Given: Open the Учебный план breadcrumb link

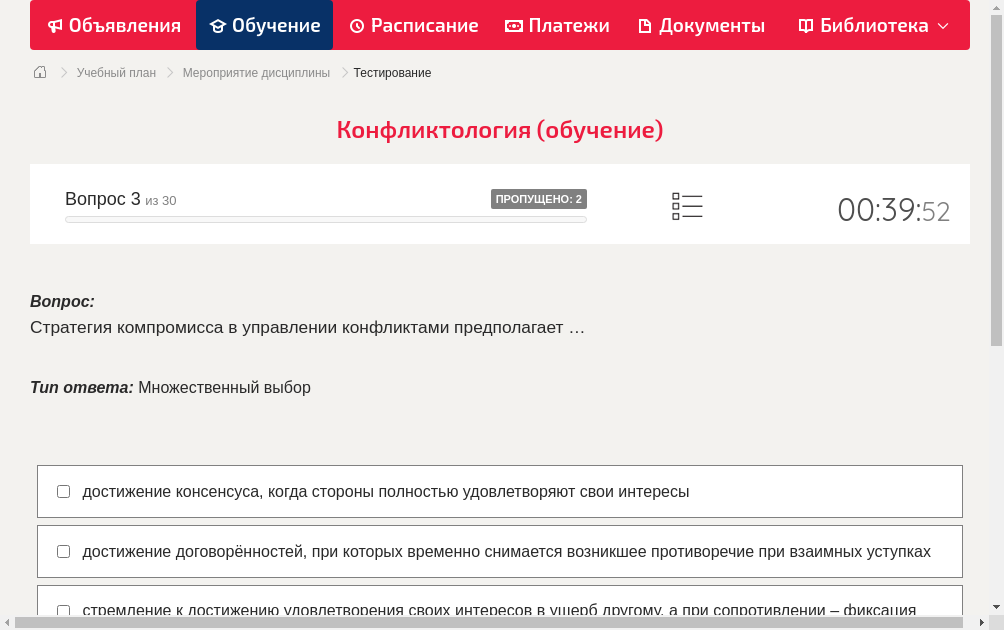Looking at the screenshot, I should [x=117, y=72].
